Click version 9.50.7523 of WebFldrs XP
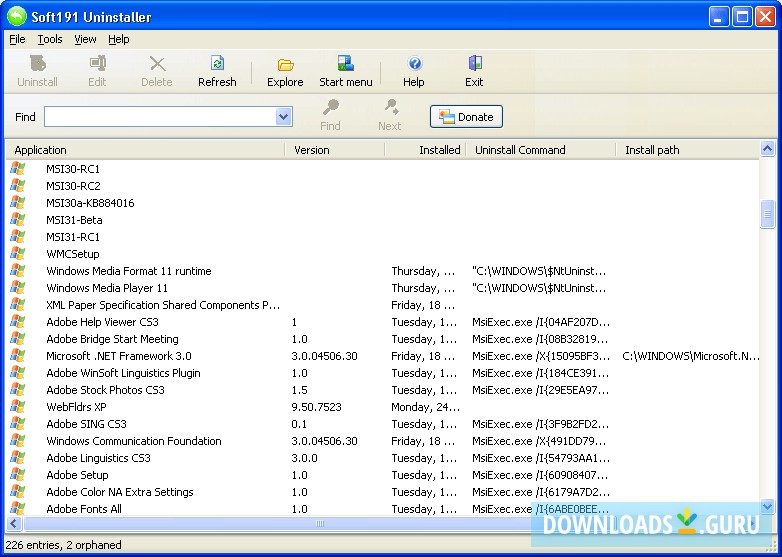 coord(317,407)
